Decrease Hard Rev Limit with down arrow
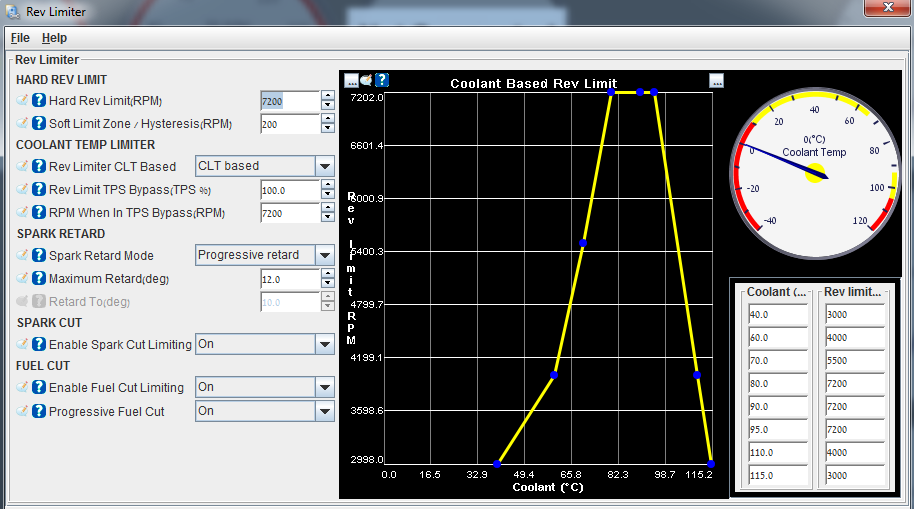914x509 pixels. click(x=328, y=106)
